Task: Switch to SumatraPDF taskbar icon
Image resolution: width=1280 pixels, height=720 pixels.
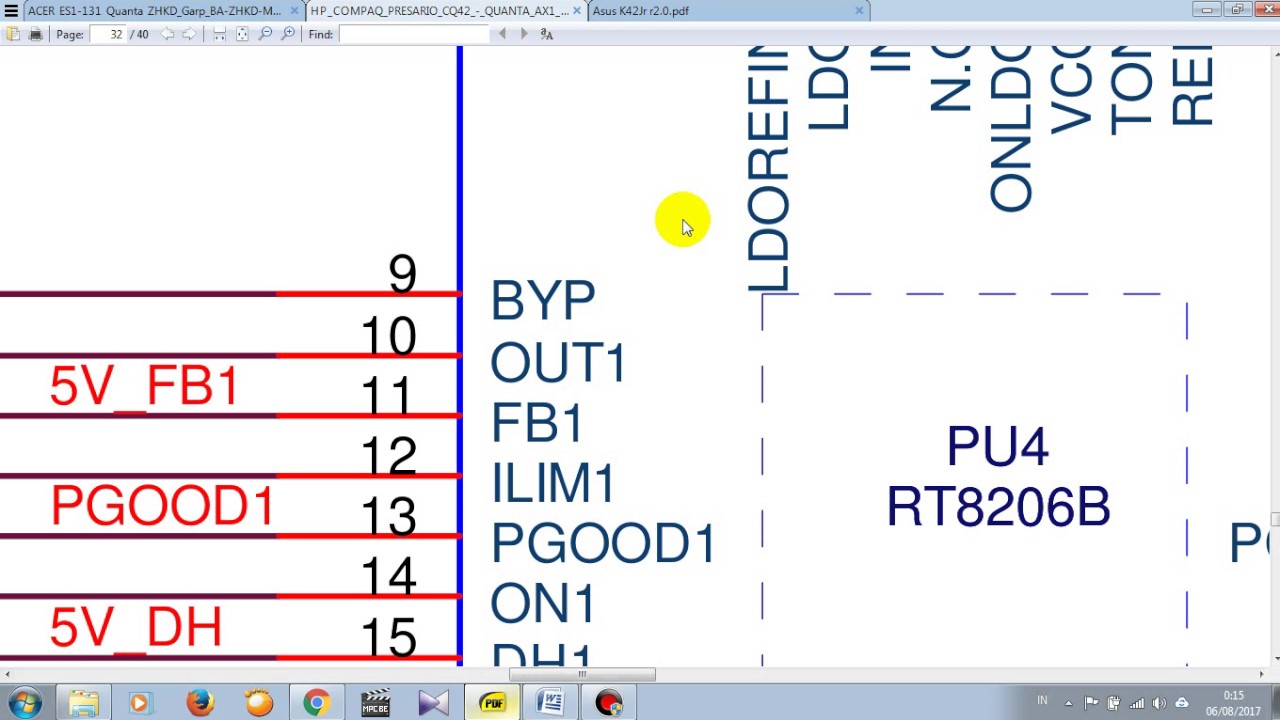Action: [492, 703]
